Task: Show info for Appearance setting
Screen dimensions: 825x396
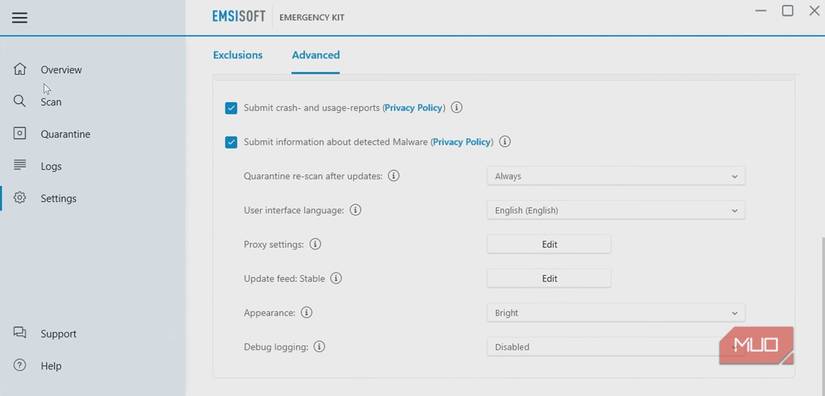Action: pos(306,312)
